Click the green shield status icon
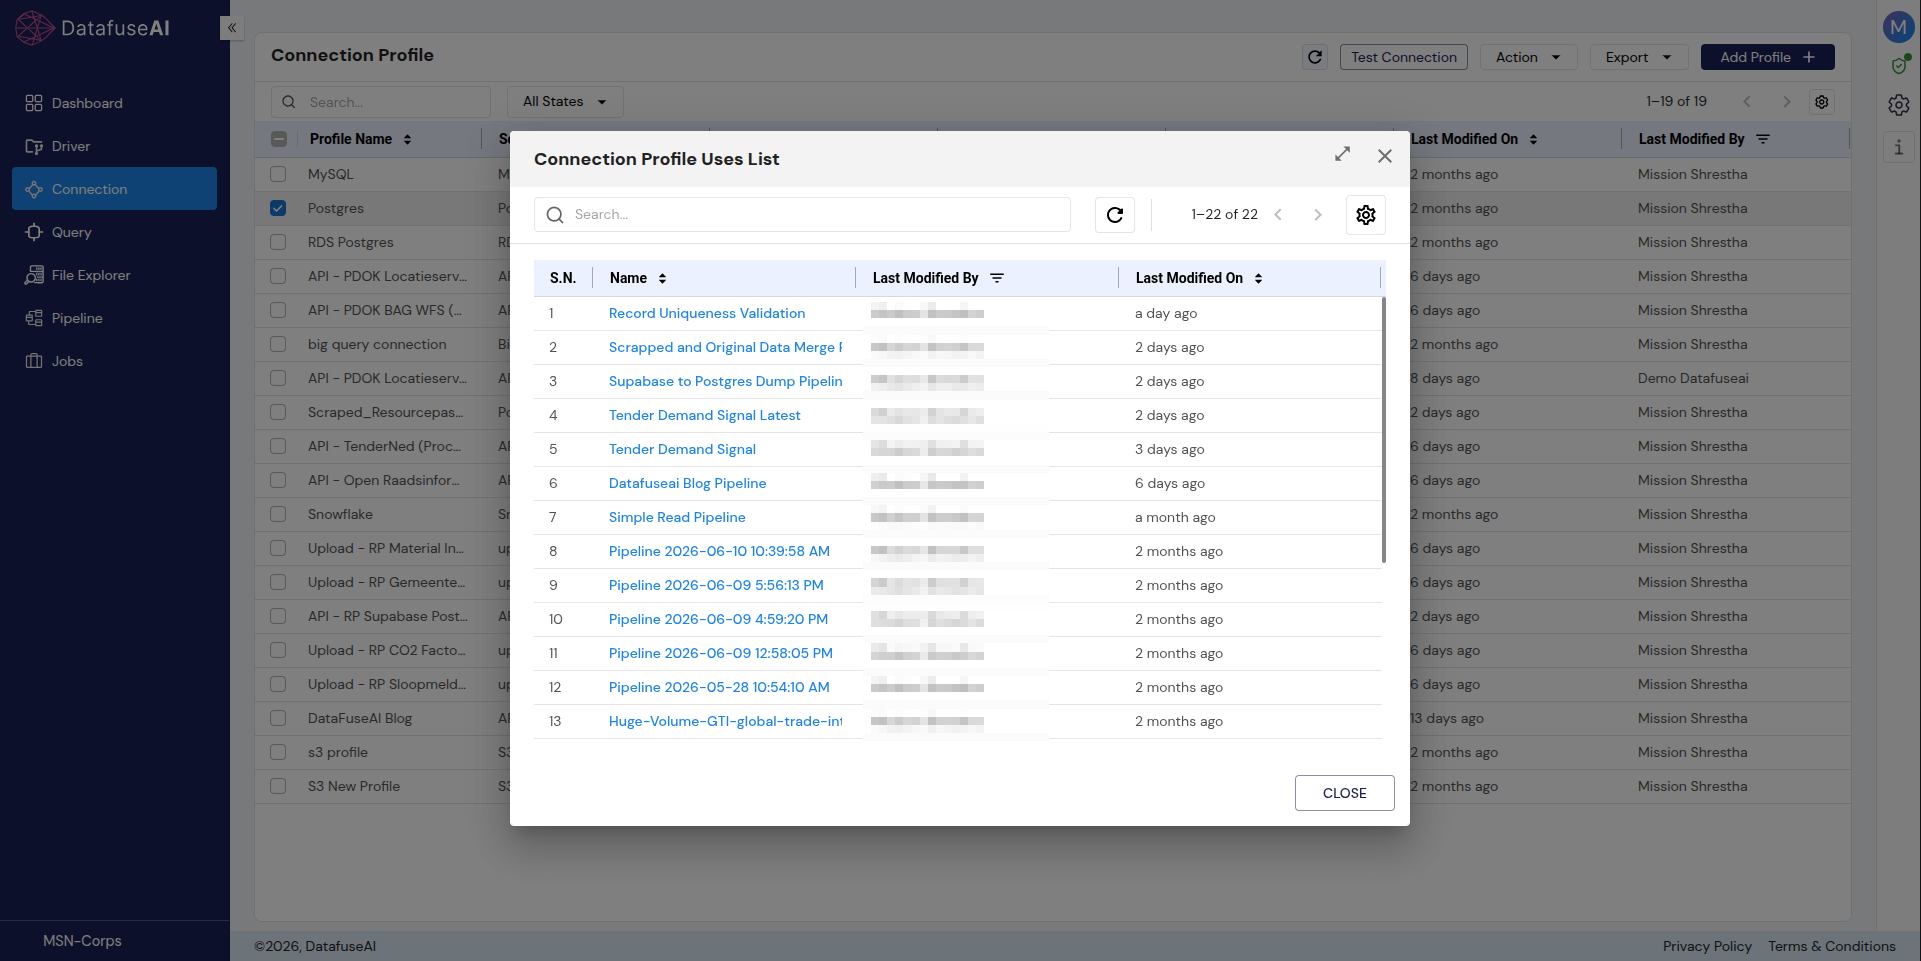Viewport: 1921px width, 961px height. click(x=1899, y=65)
